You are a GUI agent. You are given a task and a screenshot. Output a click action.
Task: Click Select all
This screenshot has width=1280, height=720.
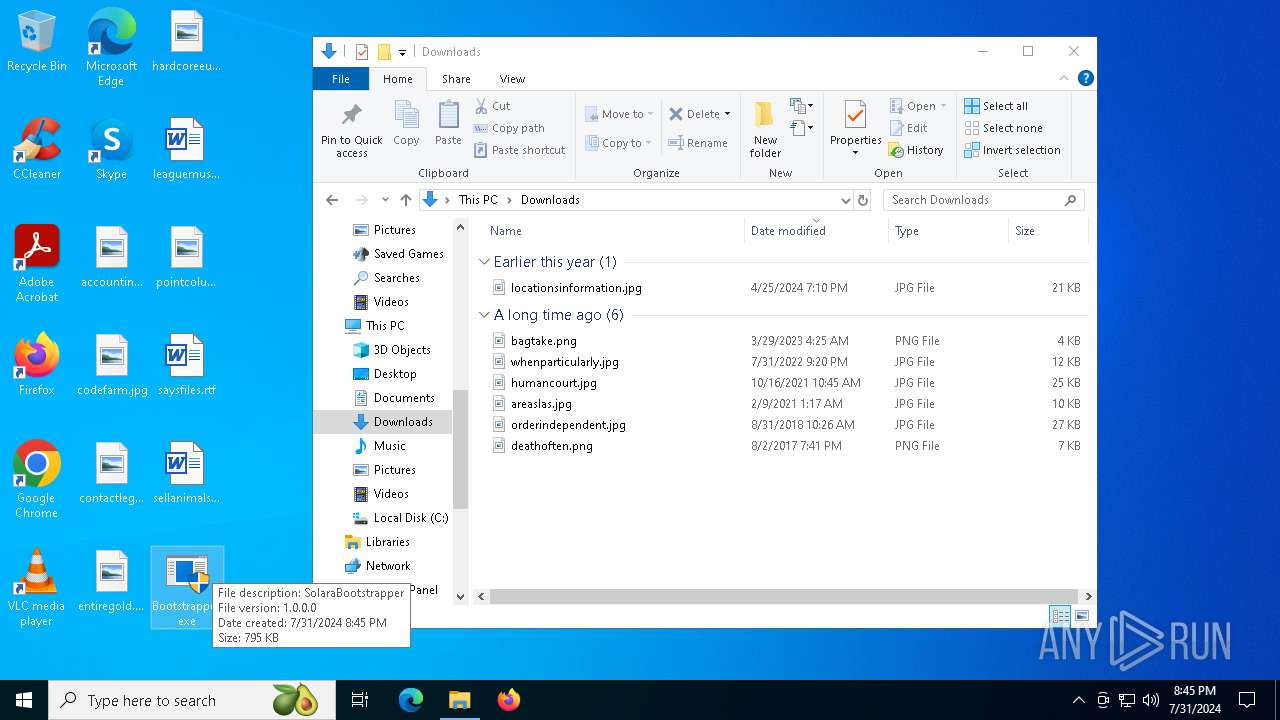pyautogui.click(x=996, y=106)
